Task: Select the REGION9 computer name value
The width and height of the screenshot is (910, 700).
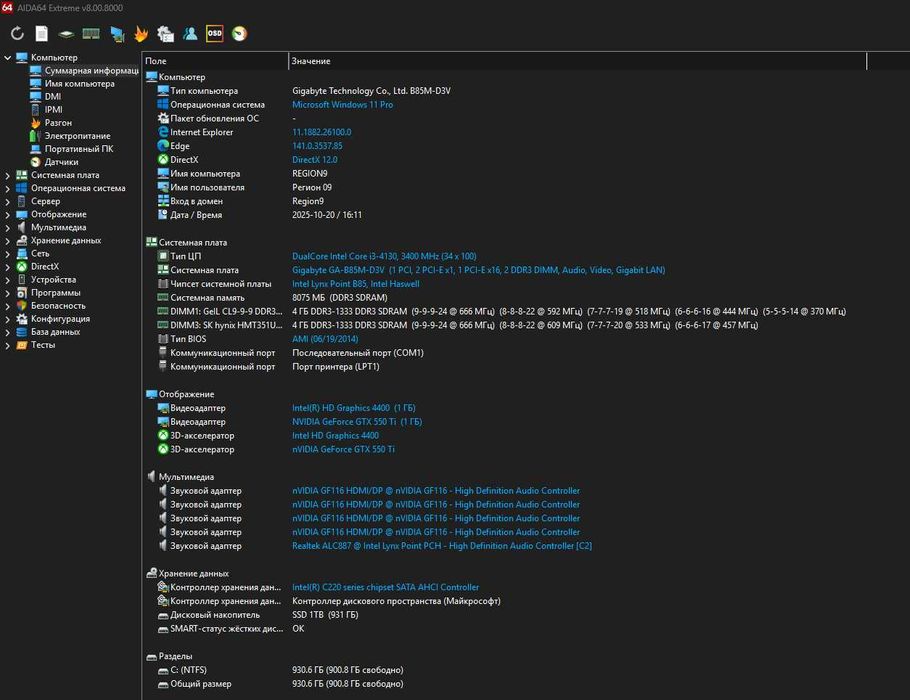Action: click(x=310, y=174)
